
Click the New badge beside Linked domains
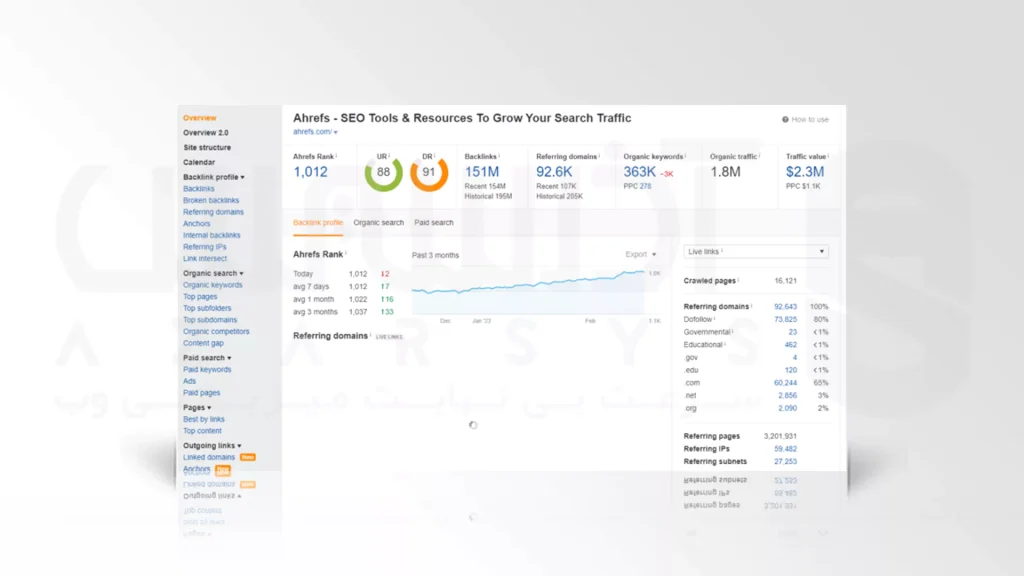tap(248, 457)
